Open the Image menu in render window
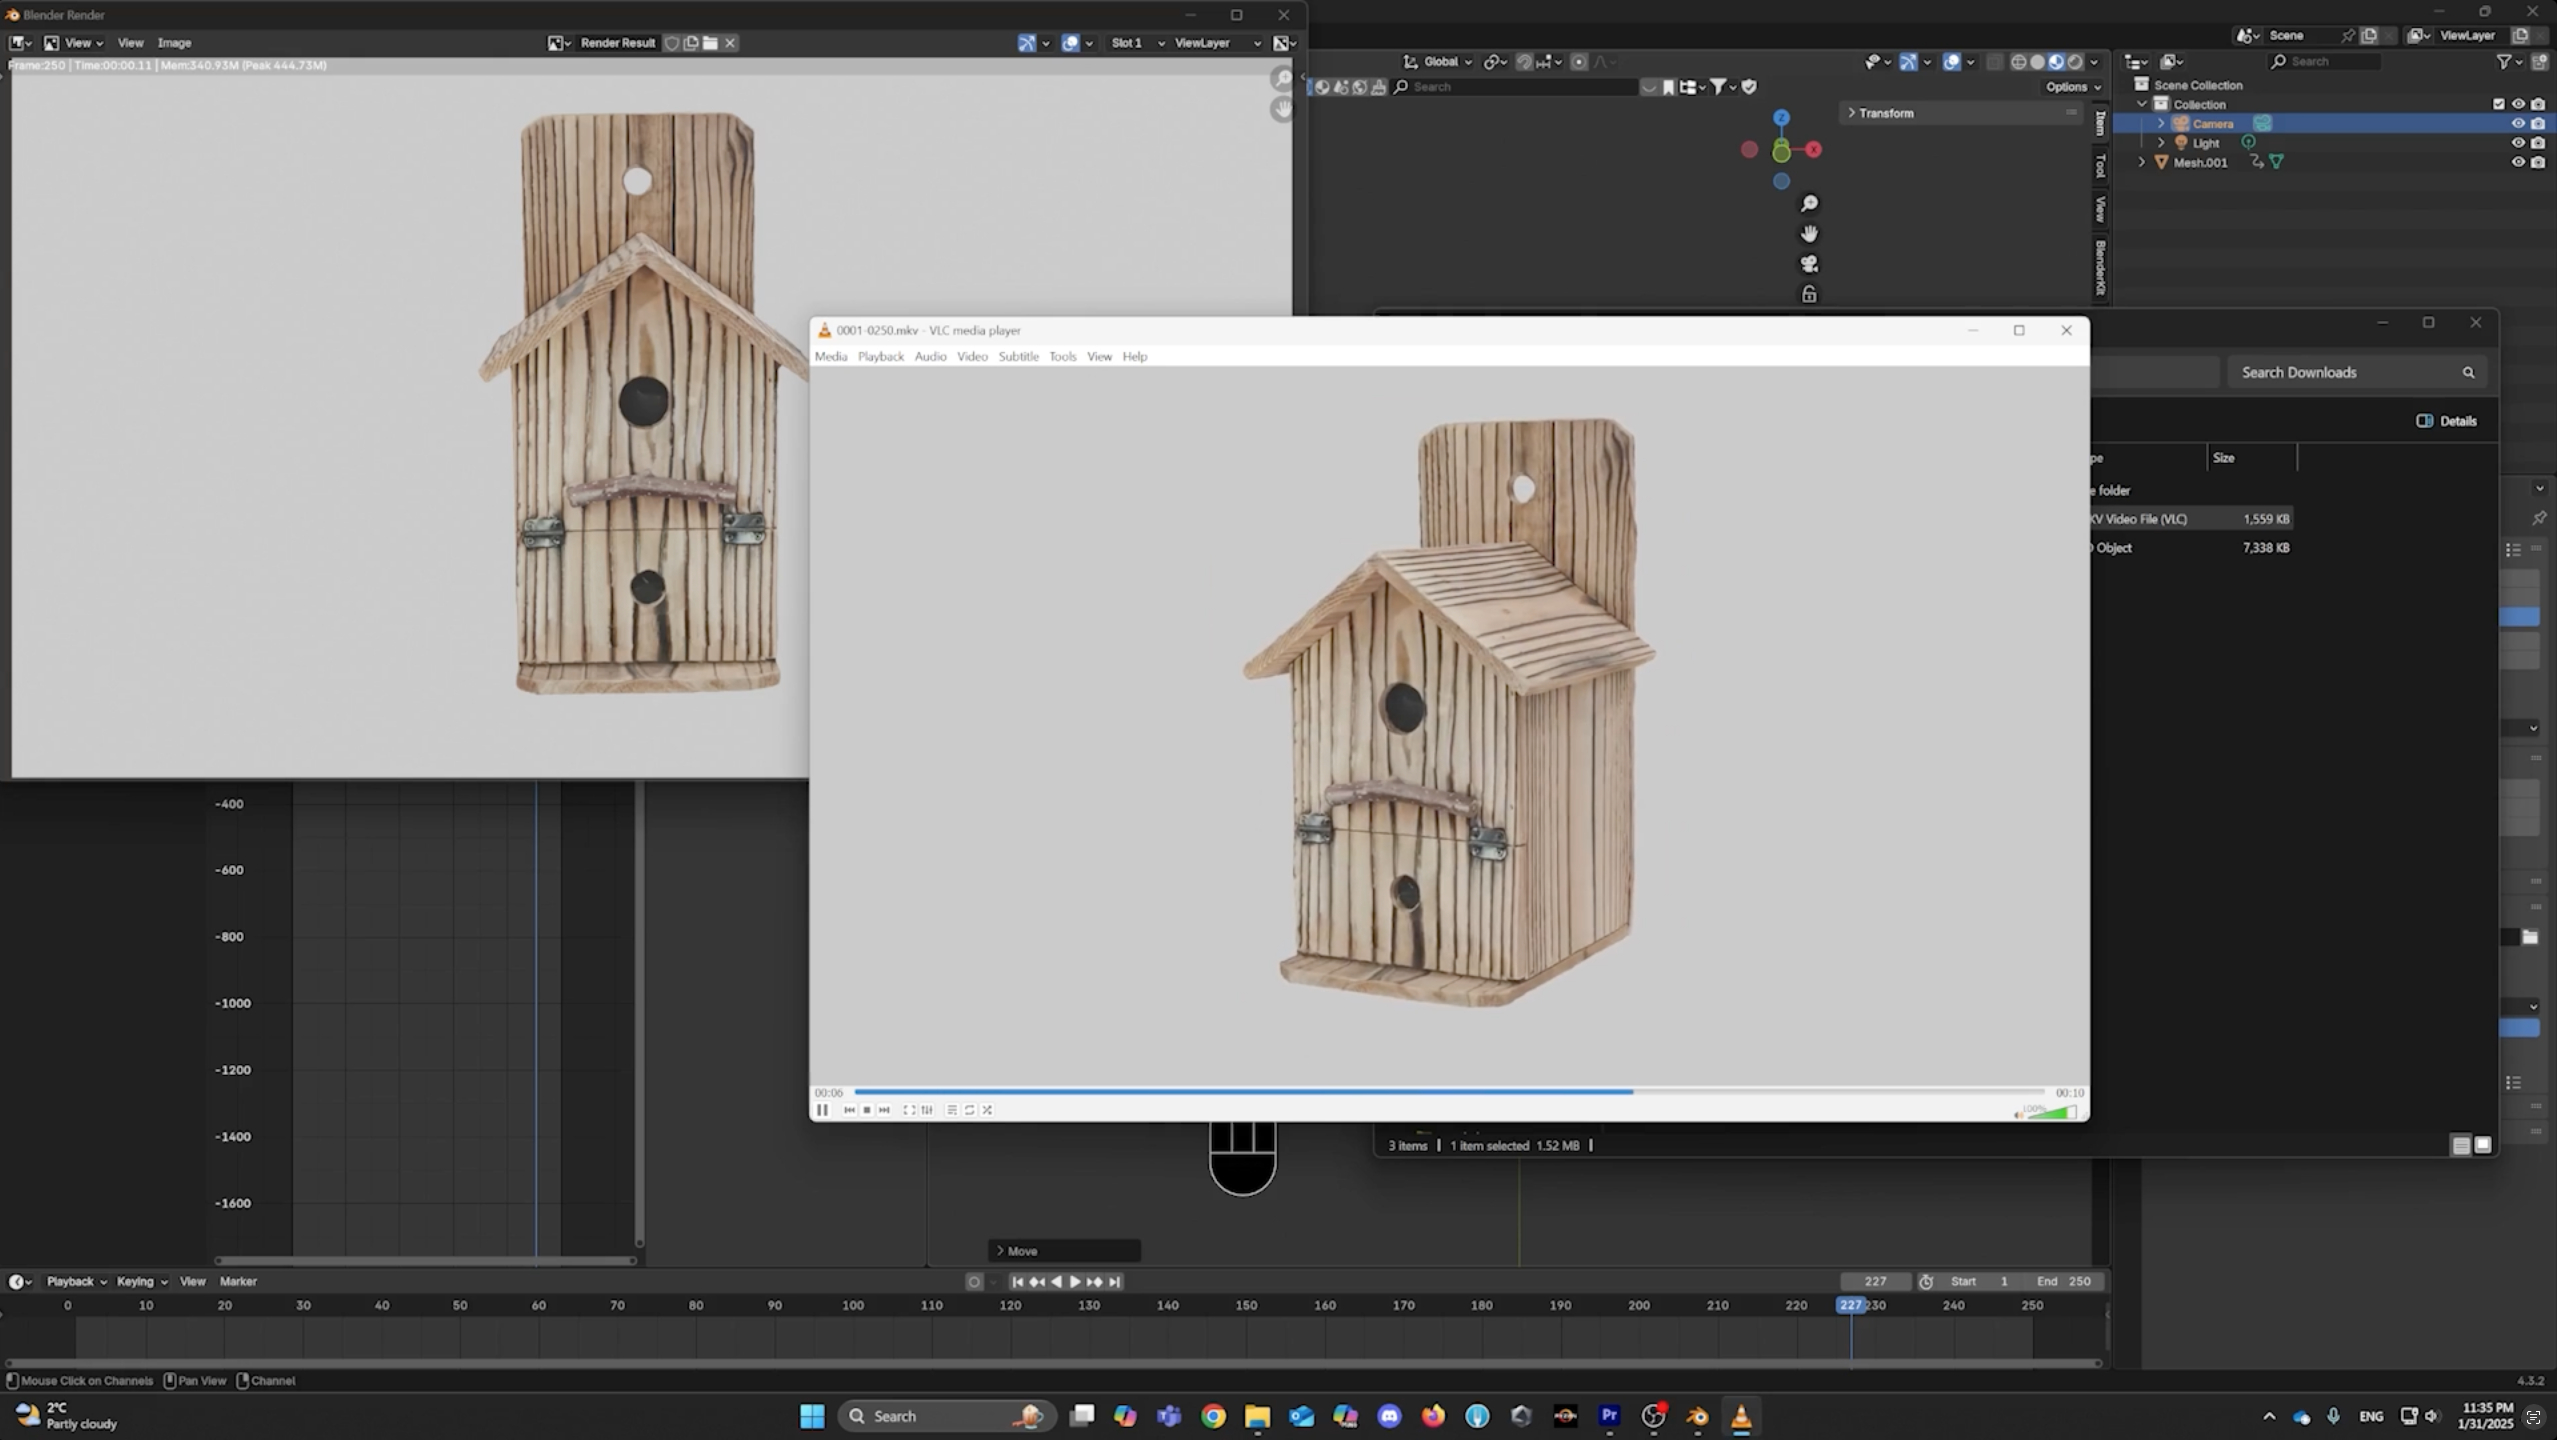 tap(174, 43)
